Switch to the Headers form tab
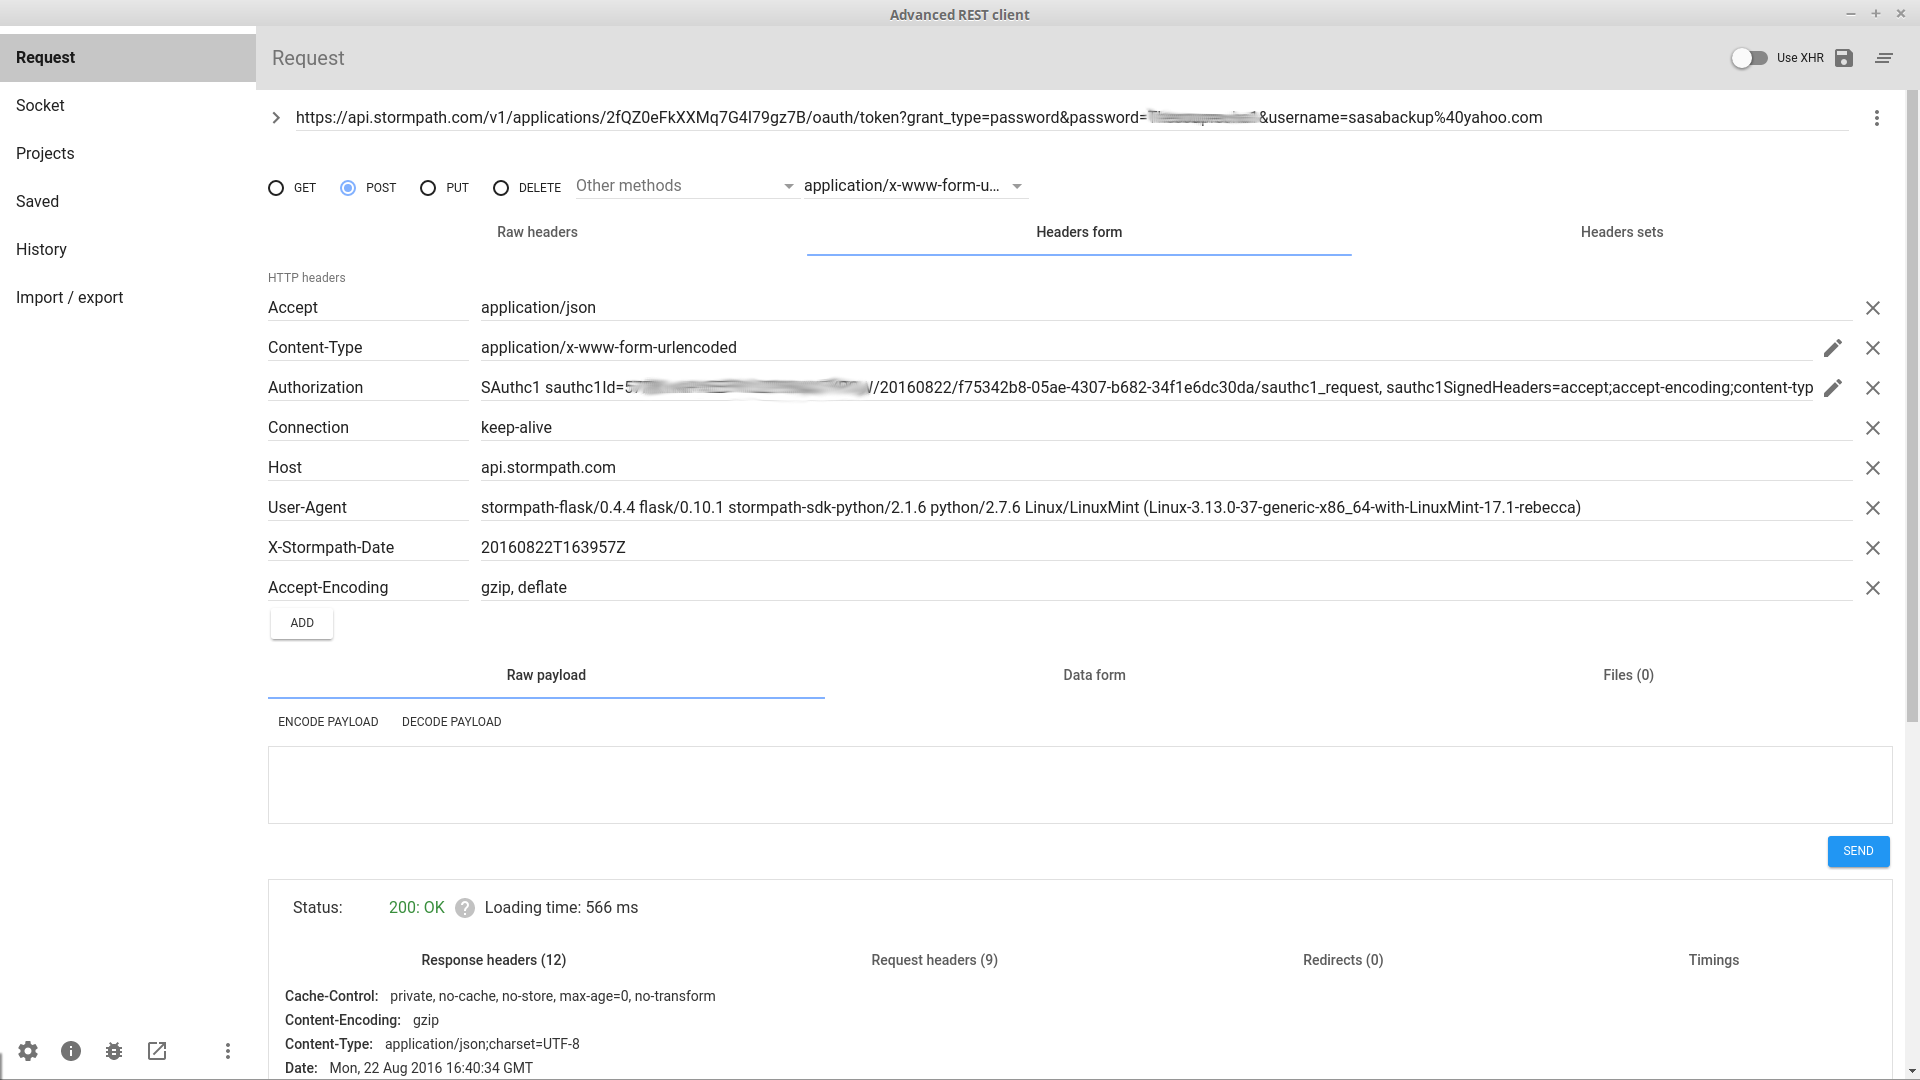Viewport: 1920px width, 1080px height. click(1079, 232)
